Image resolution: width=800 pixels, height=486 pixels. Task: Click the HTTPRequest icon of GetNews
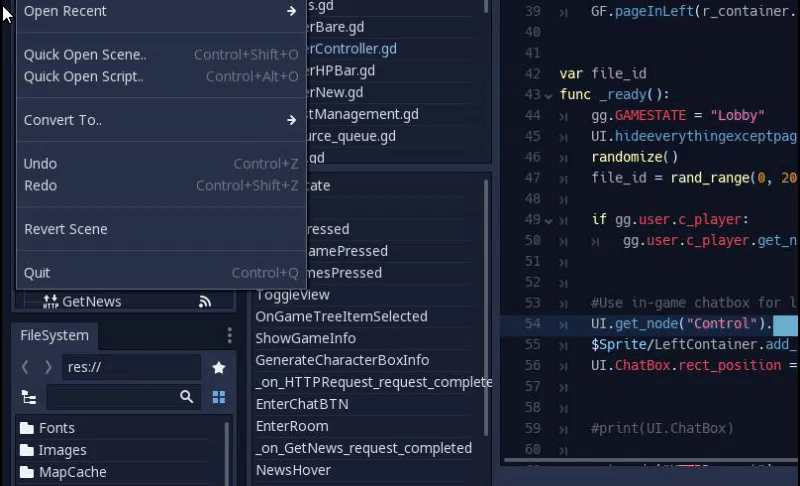51,302
